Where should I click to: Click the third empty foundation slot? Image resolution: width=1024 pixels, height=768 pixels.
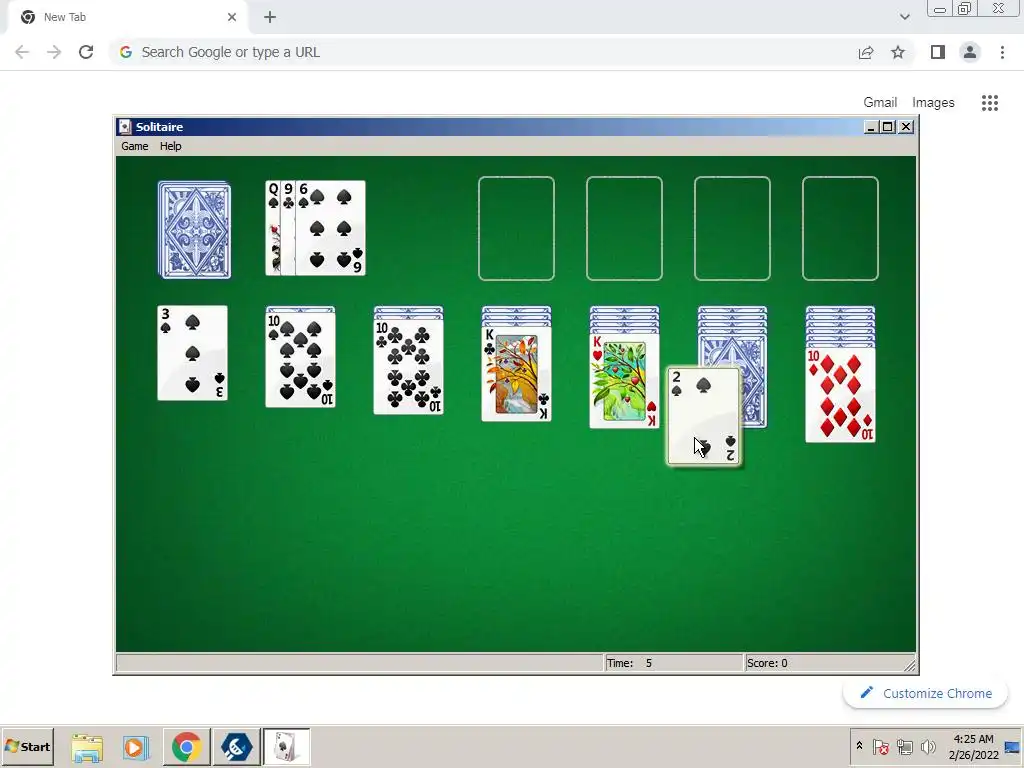732,229
